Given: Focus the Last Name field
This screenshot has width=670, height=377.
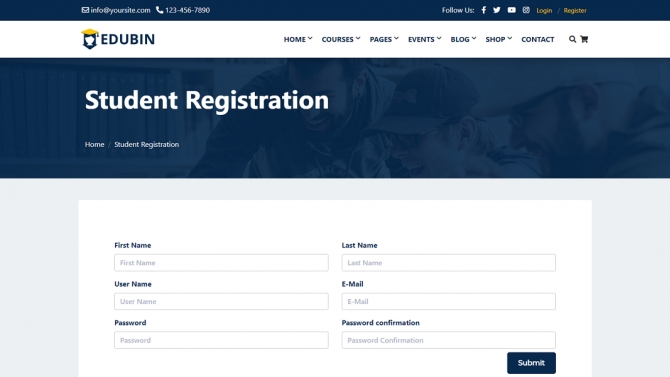Looking at the screenshot, I should tap(449, 263).
